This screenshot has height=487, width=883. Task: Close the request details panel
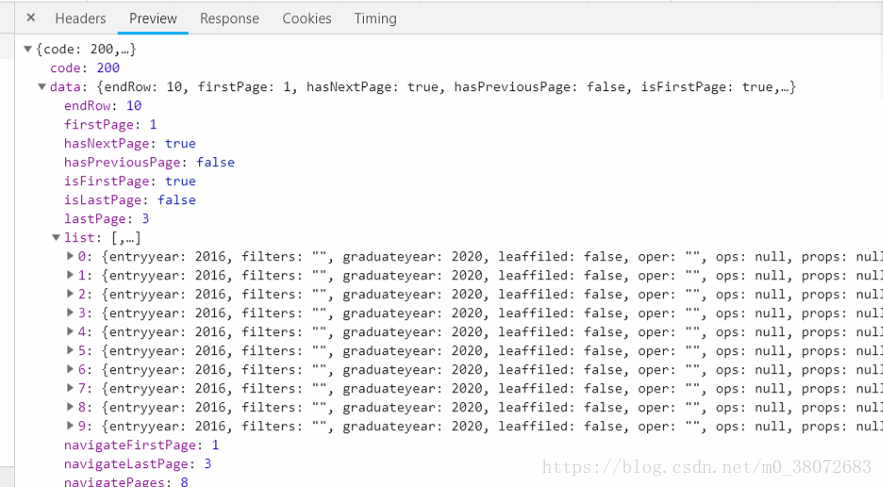[x=31, y=18]
